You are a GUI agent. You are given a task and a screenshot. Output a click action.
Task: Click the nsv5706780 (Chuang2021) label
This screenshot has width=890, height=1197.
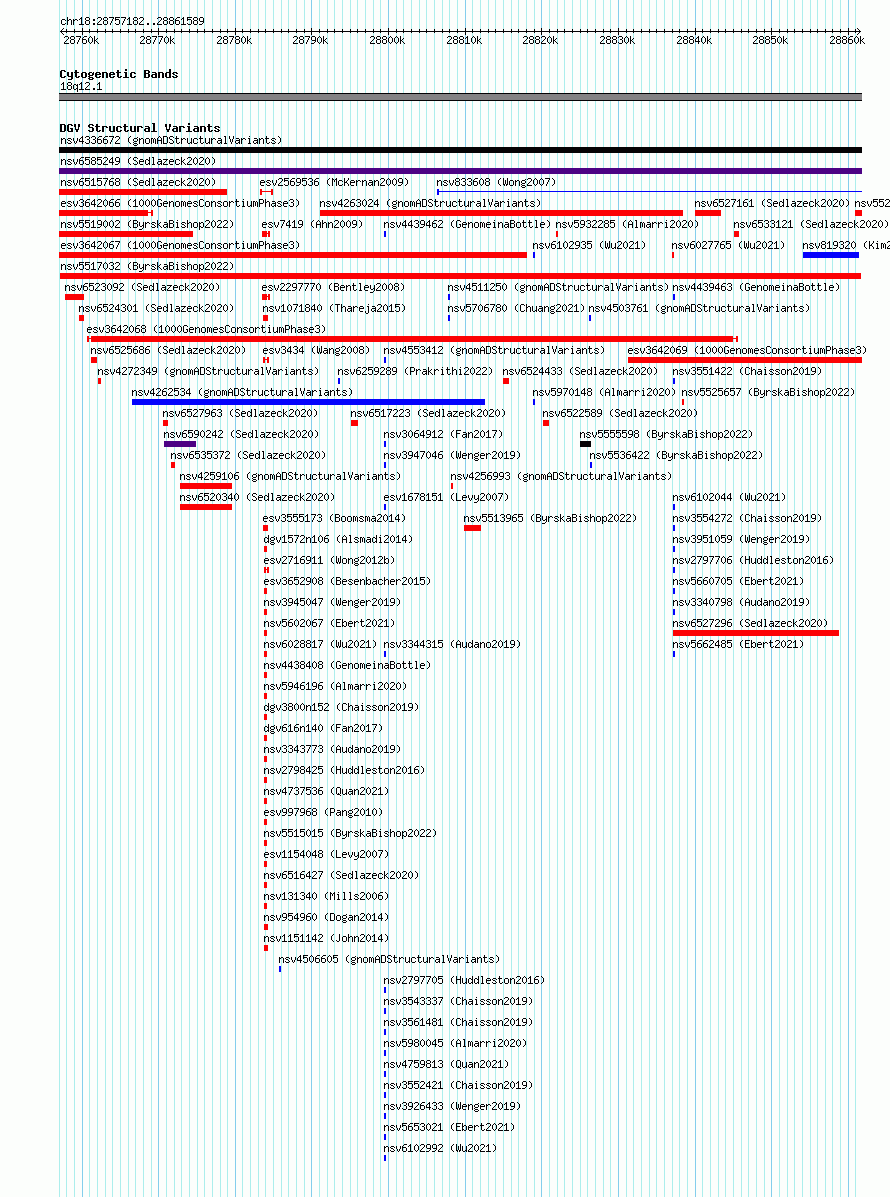[516, 308]
